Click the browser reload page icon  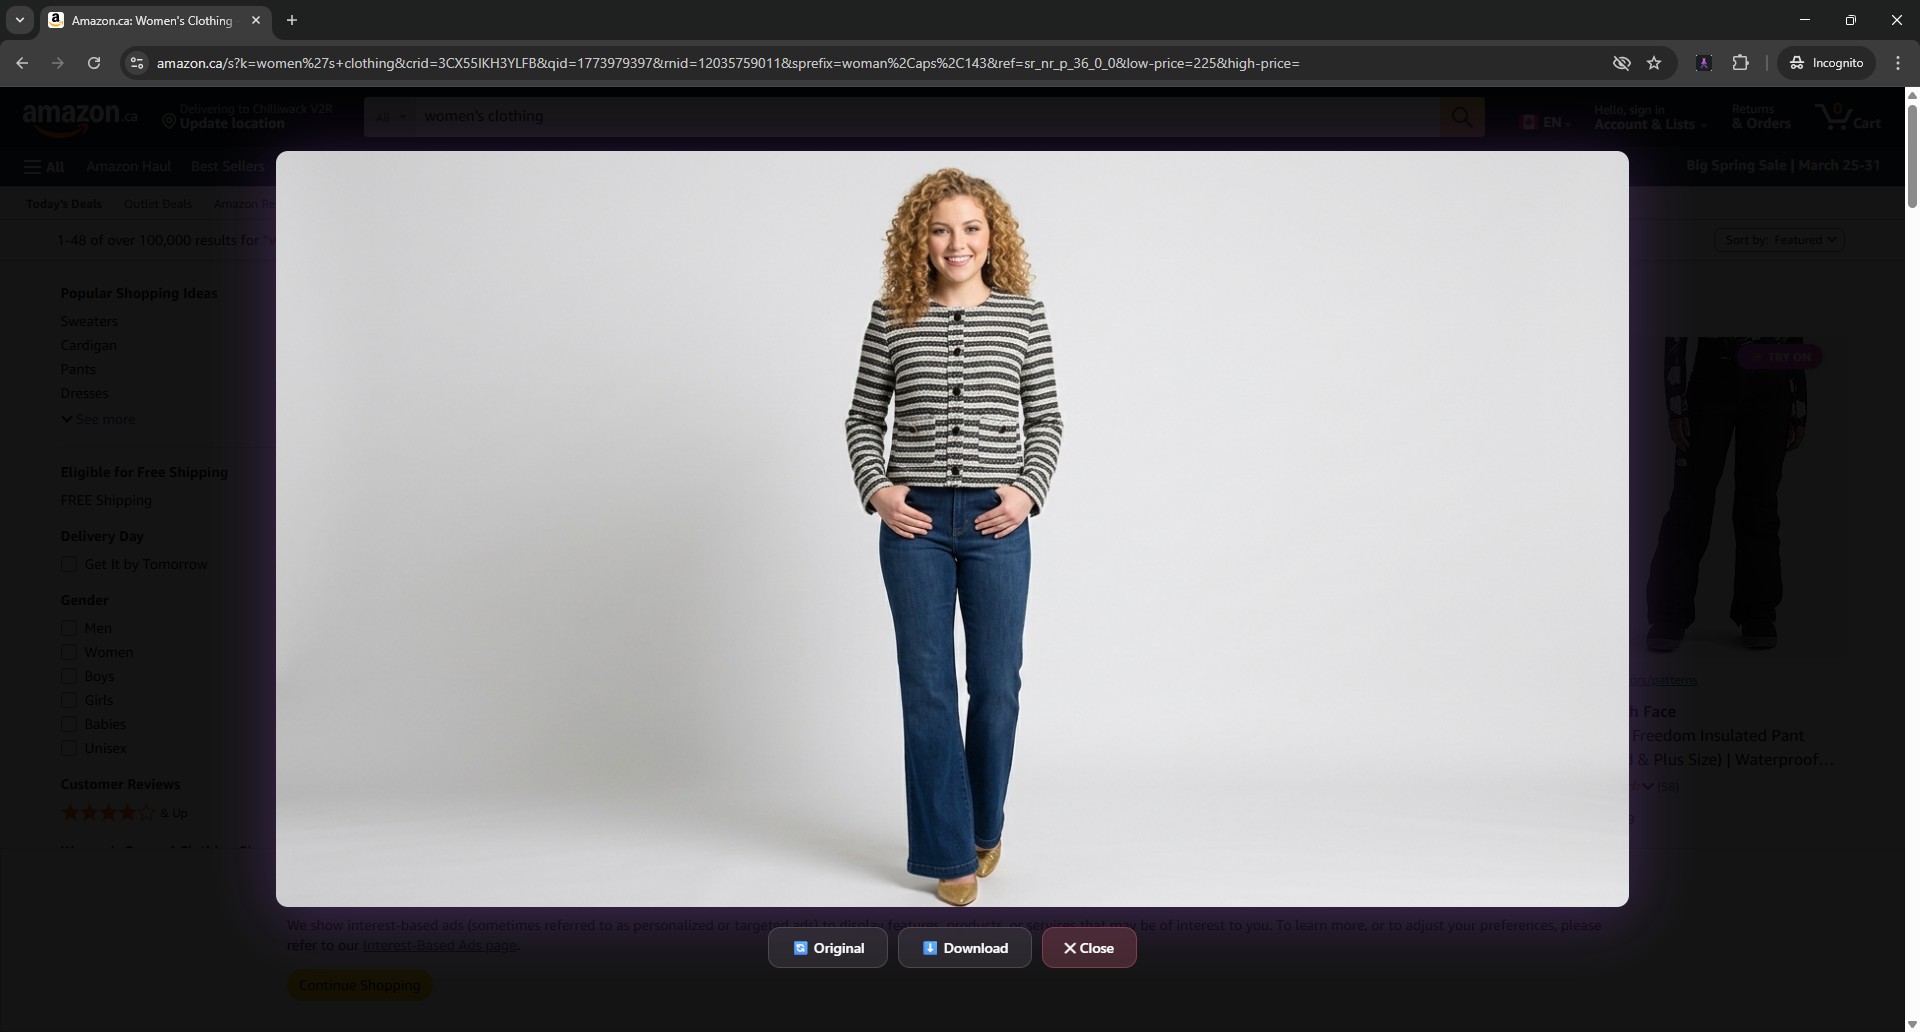tap(94, 63)
